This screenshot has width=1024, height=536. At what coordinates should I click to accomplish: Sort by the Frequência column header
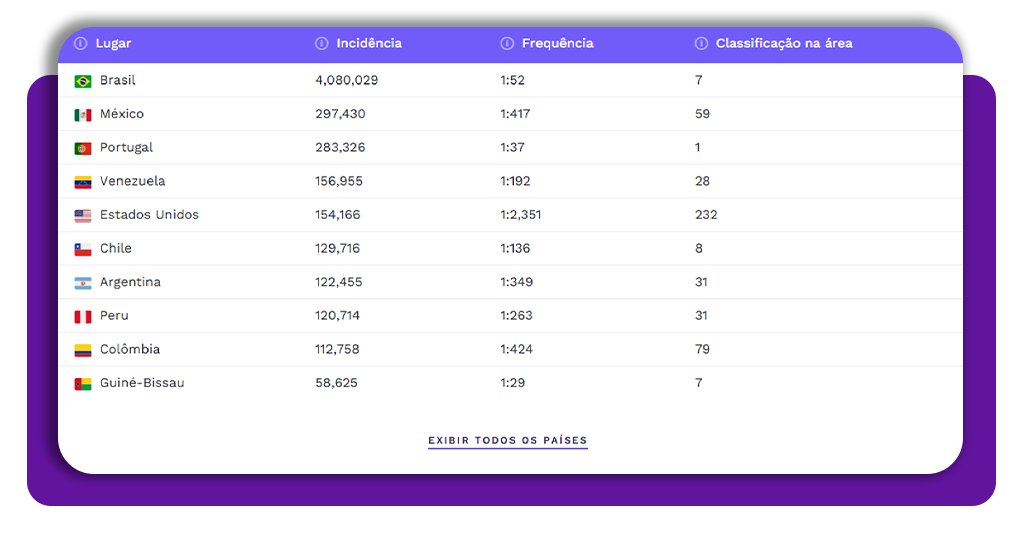pyautogui.click(x=557, y=44)
